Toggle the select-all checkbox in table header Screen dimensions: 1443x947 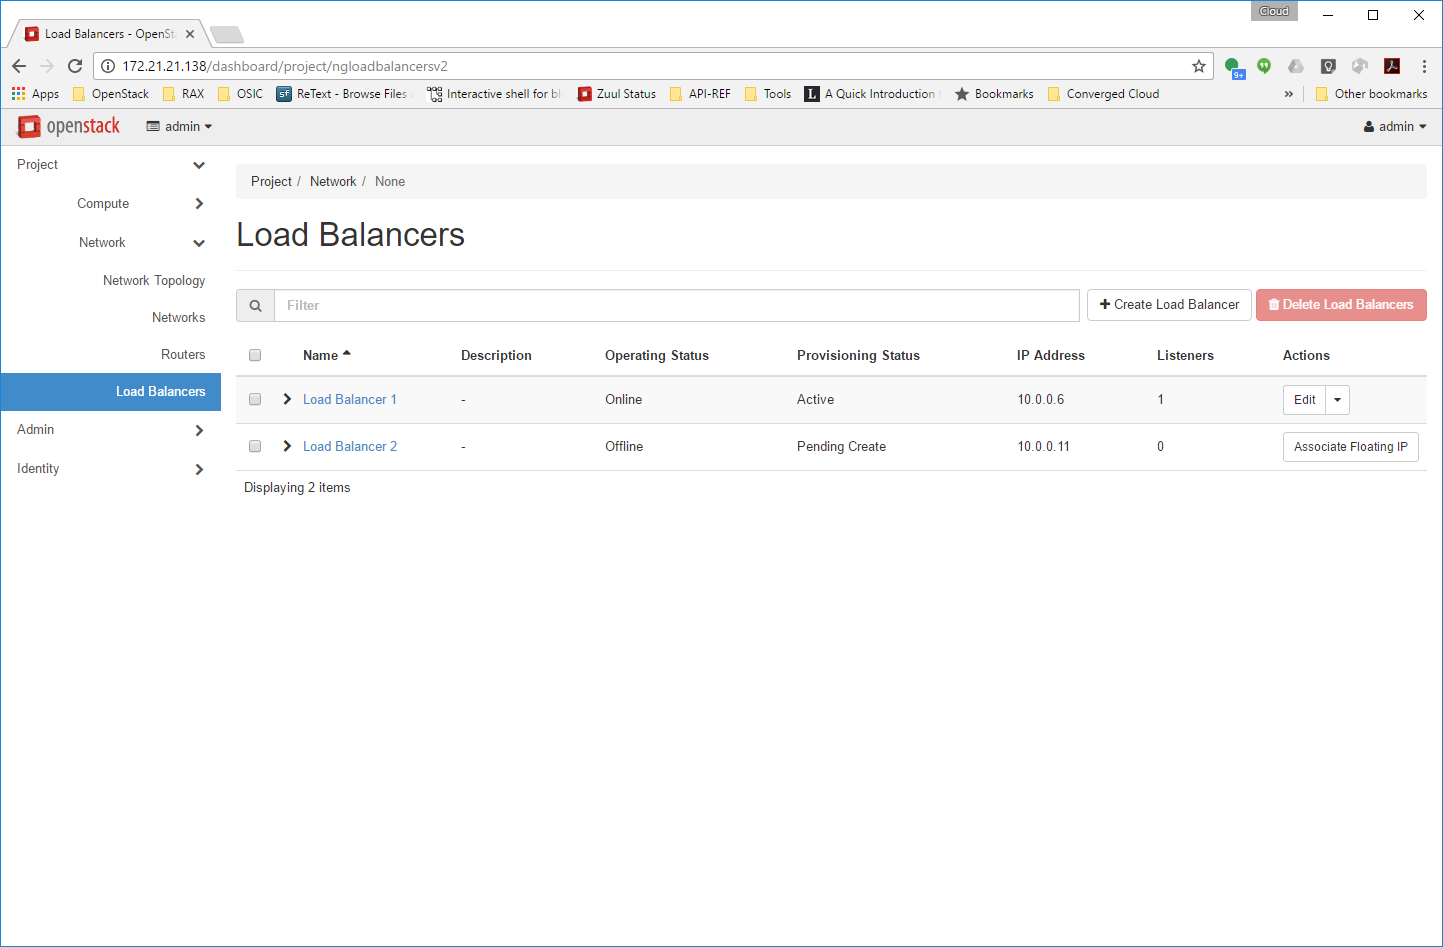click(255, 355)
